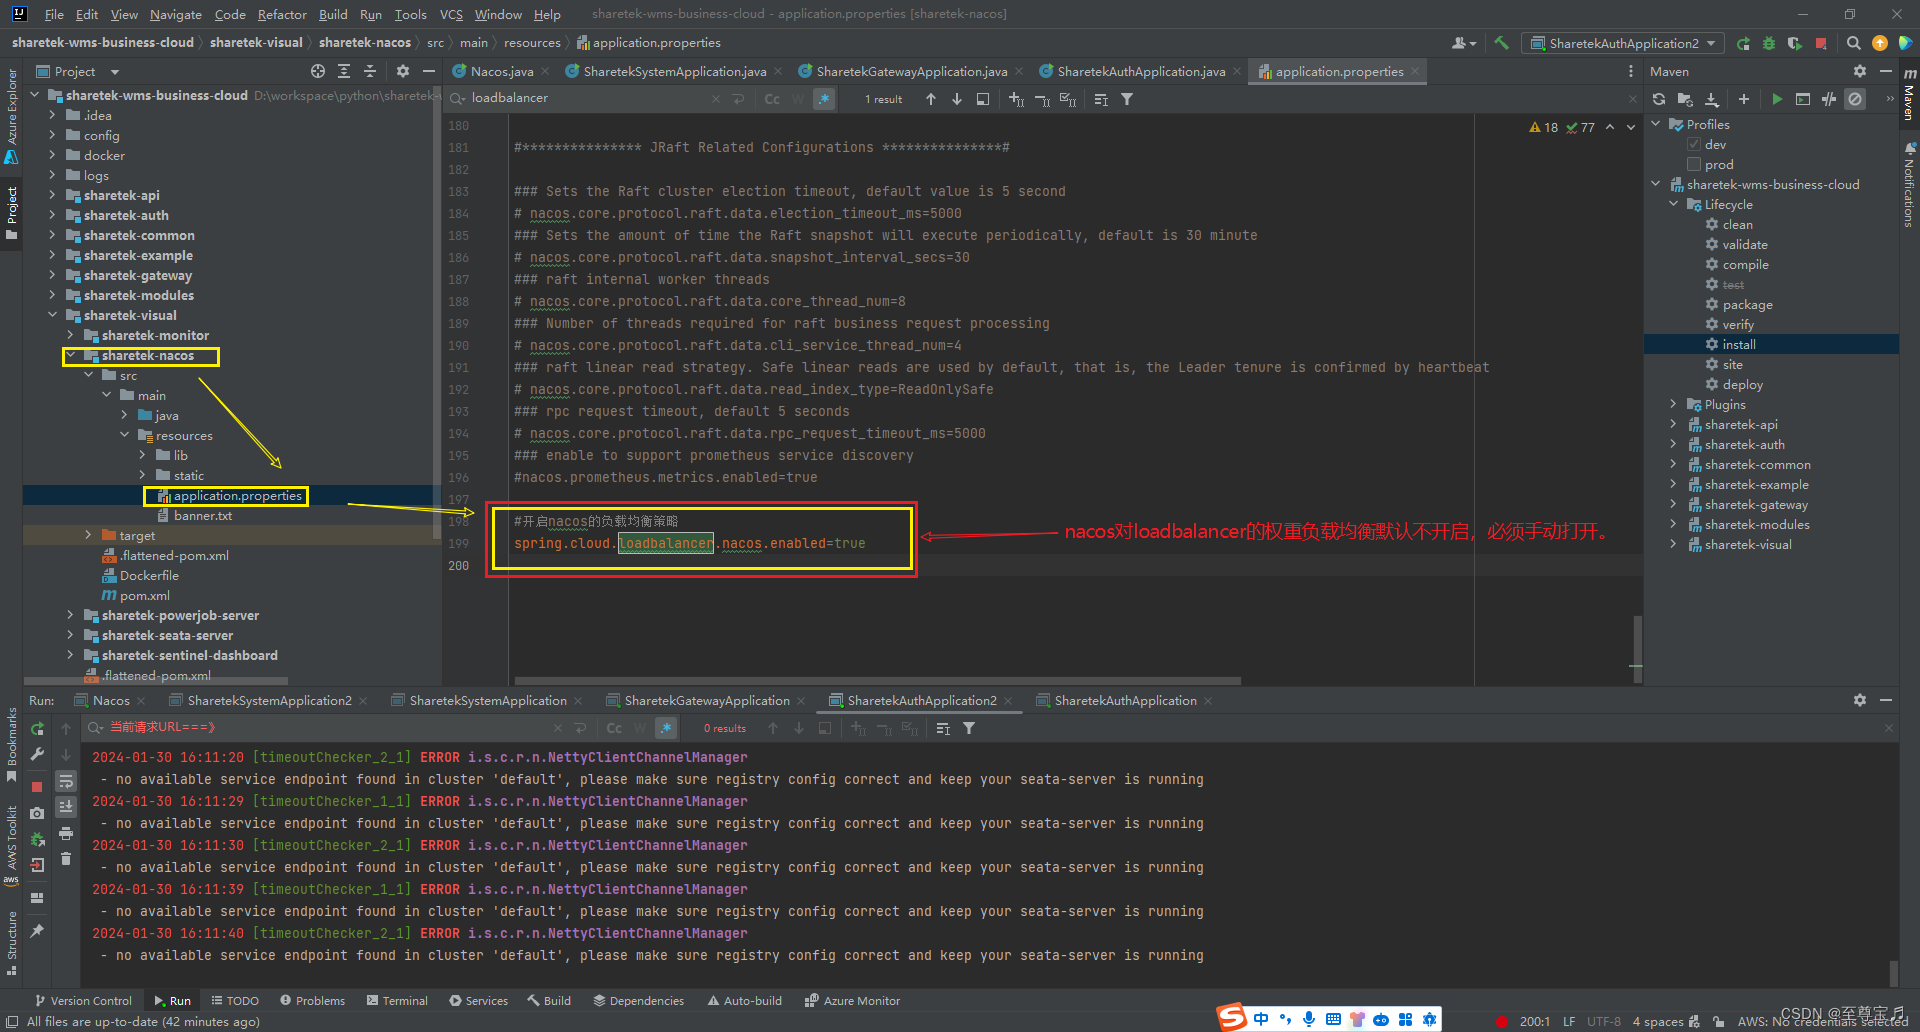Select opened file locate icon in Project panel
The width and height of the screenshot is (1920, 1032).
click(318, 71)
